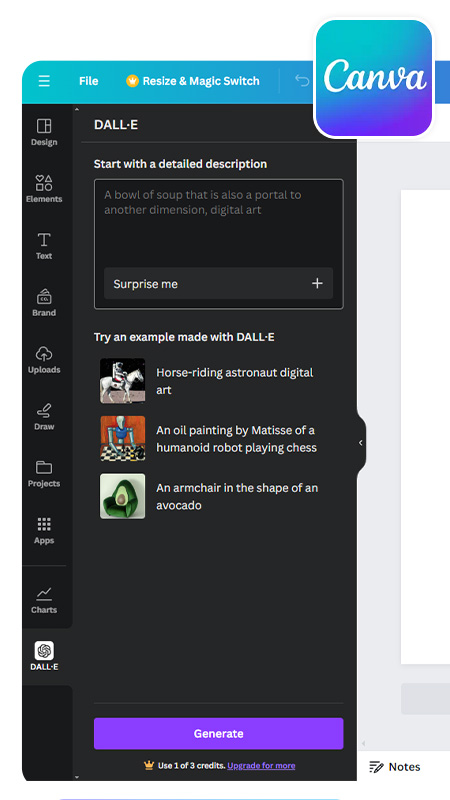Collapse the side panel with chevron handle
The height and width of the screenshot is (800, 450).
pyautogui.click(x=361, y=443)
